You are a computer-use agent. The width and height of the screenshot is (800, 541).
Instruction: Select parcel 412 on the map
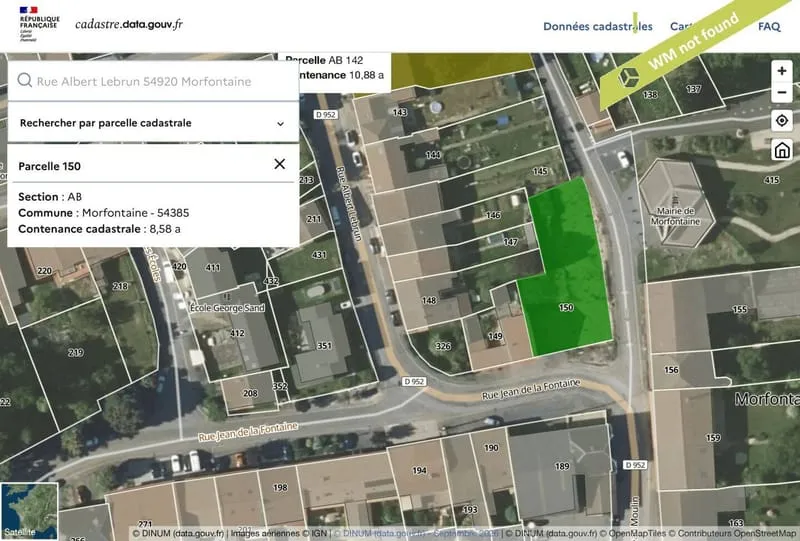tap(237, 333)
